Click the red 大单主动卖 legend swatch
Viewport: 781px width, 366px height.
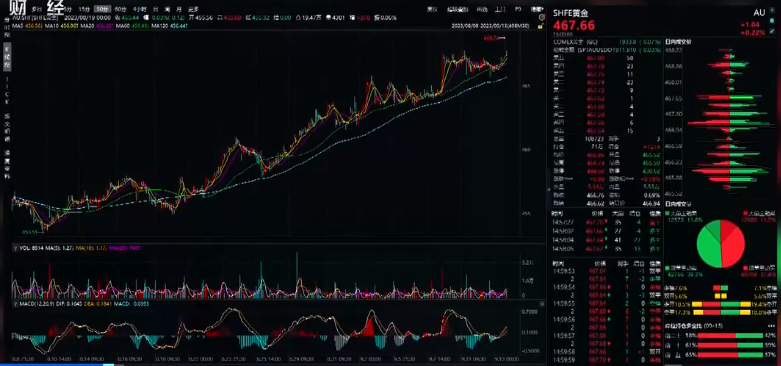tap(745, 213)
